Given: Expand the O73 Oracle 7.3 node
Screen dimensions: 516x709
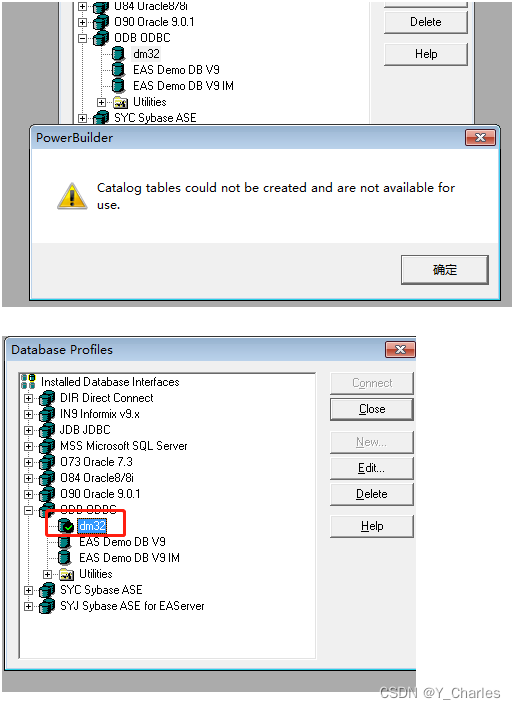Looking at the screenshot, I should point(28,463).
